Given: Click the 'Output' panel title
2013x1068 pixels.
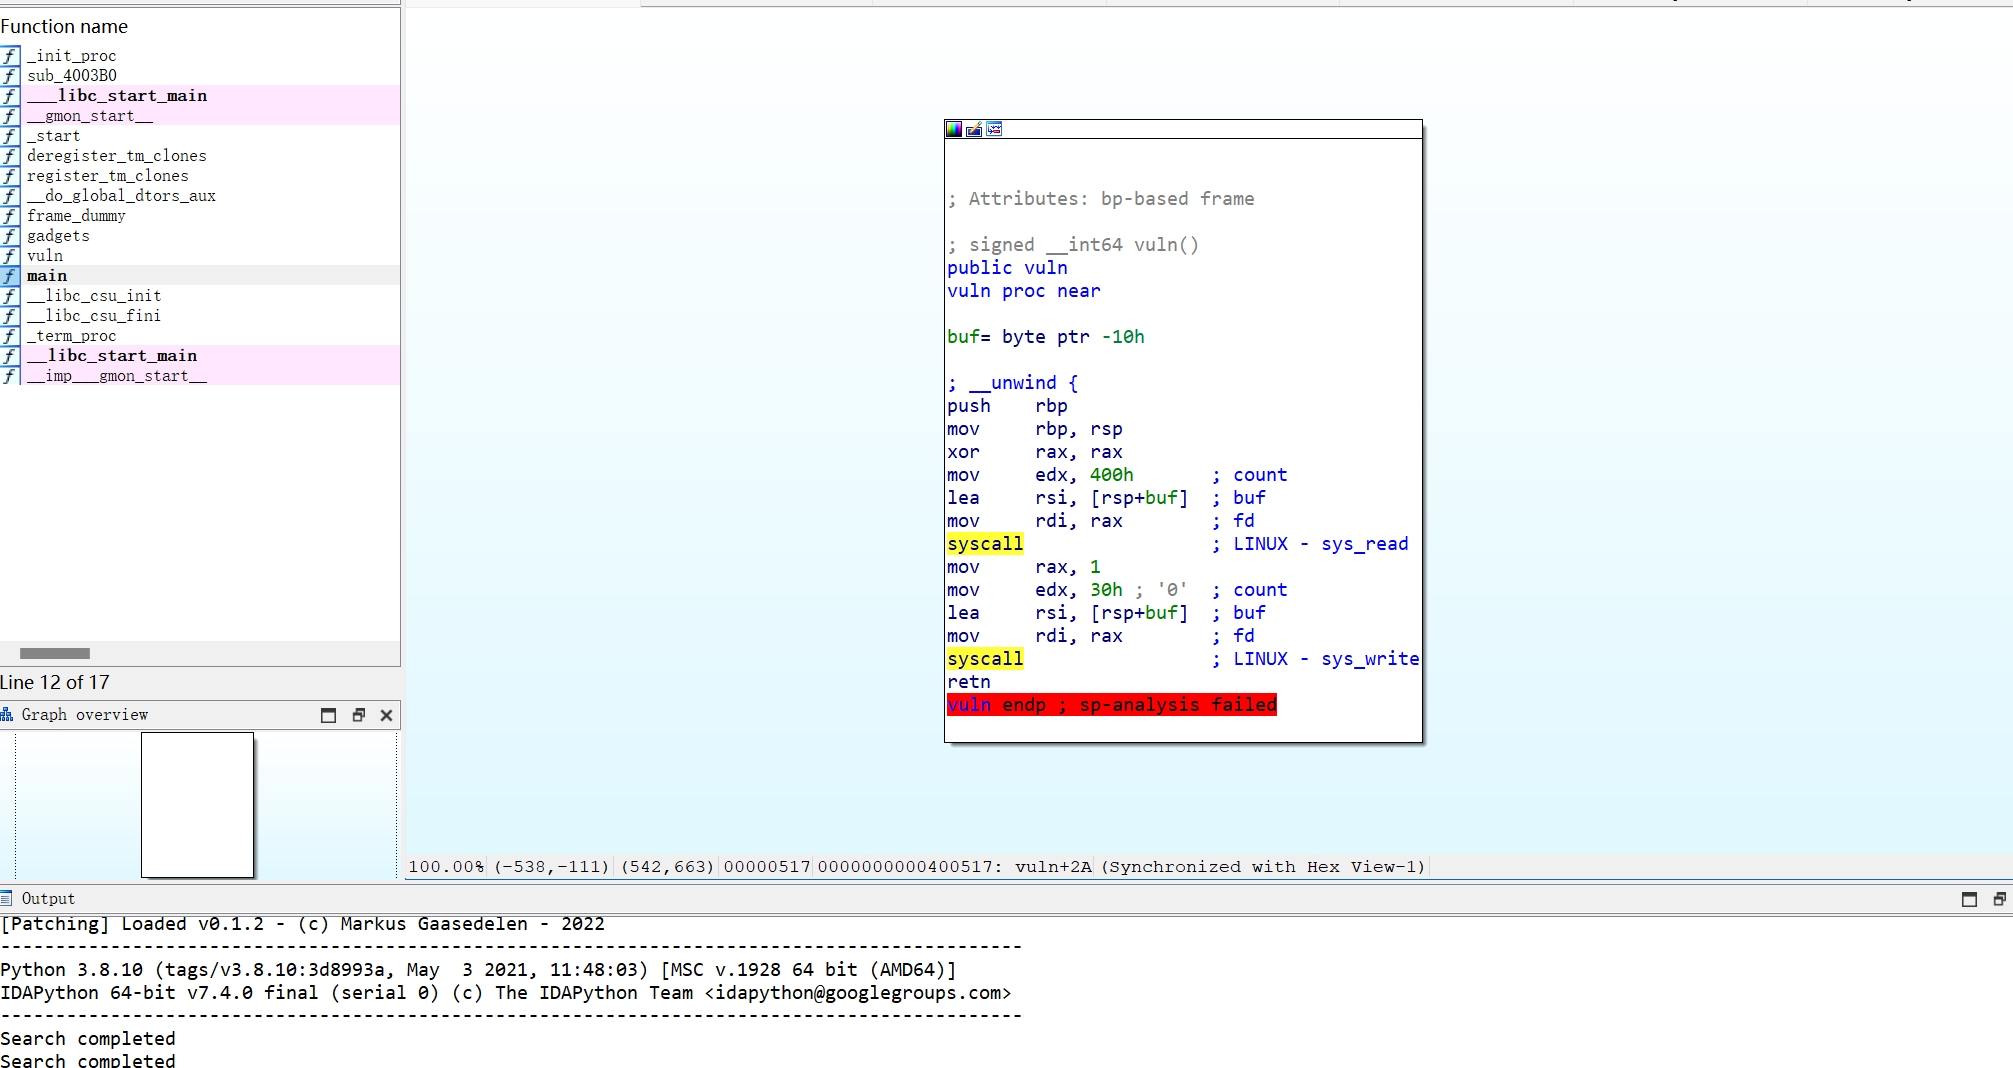Looking at the screenshot, I should tap(48, 899).
